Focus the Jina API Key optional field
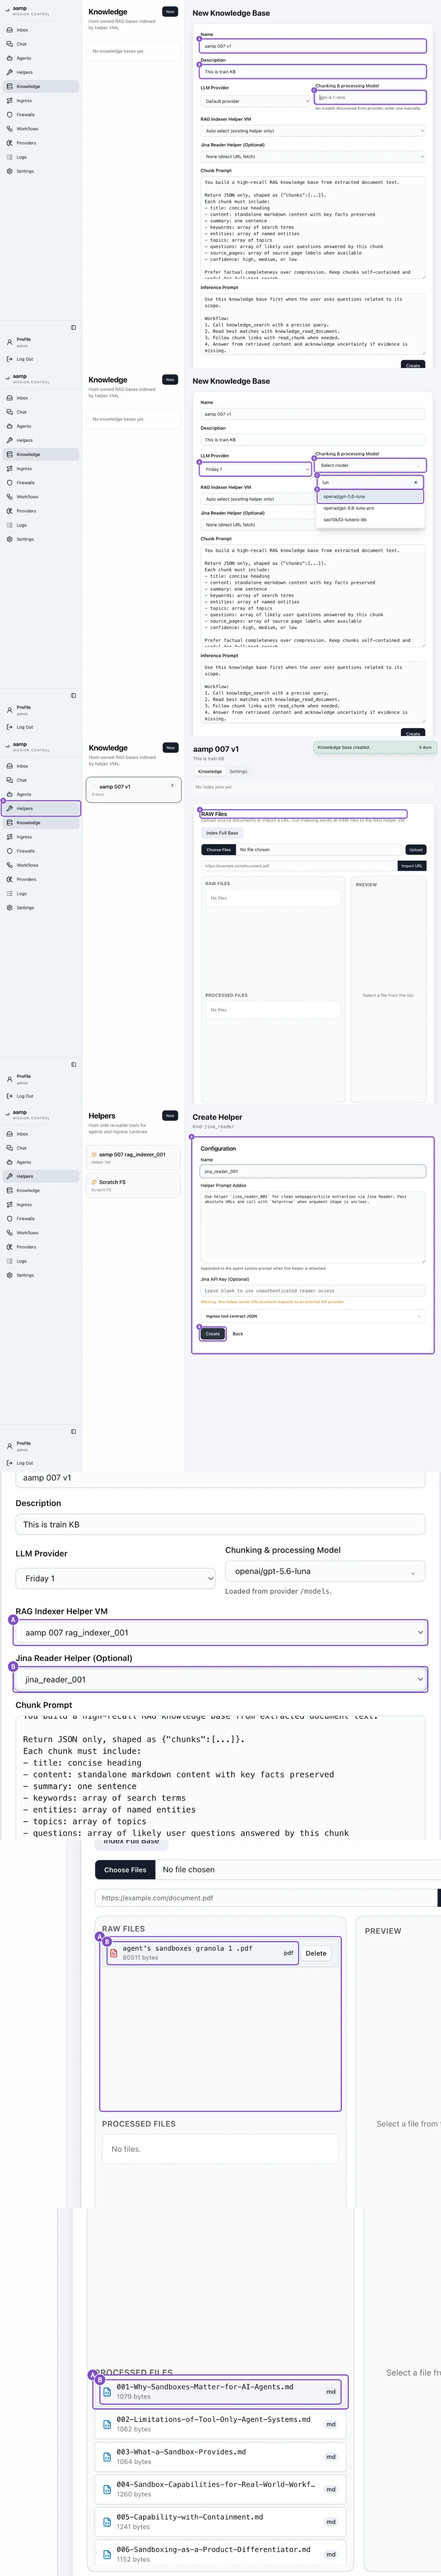Viewport: 441px width, 2576px height. (313, 1291)
